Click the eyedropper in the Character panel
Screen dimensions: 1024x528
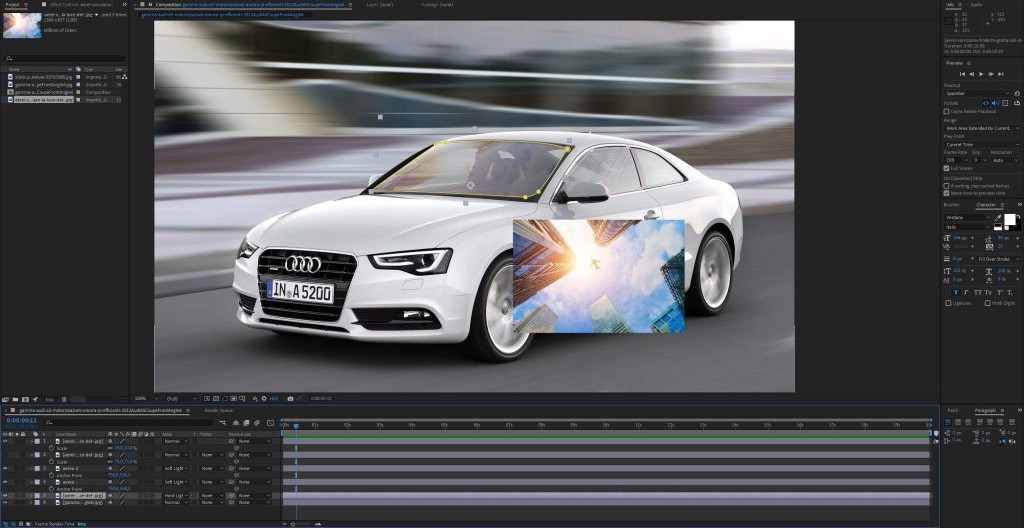coord(998,218)
